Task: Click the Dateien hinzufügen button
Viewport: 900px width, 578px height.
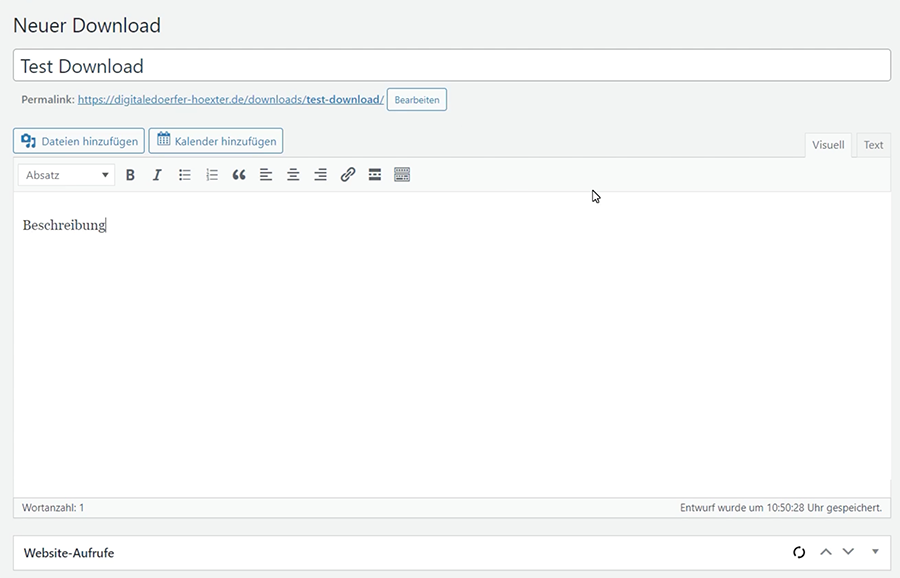Action: (x=79, y=141)
